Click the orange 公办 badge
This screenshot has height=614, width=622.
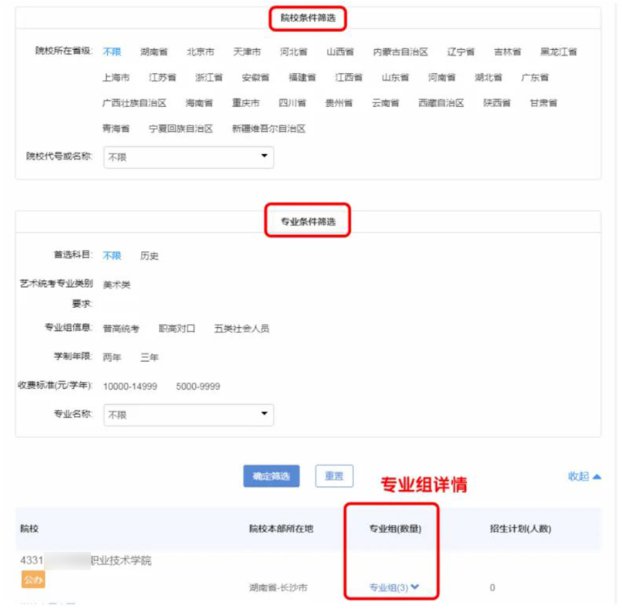33,579
